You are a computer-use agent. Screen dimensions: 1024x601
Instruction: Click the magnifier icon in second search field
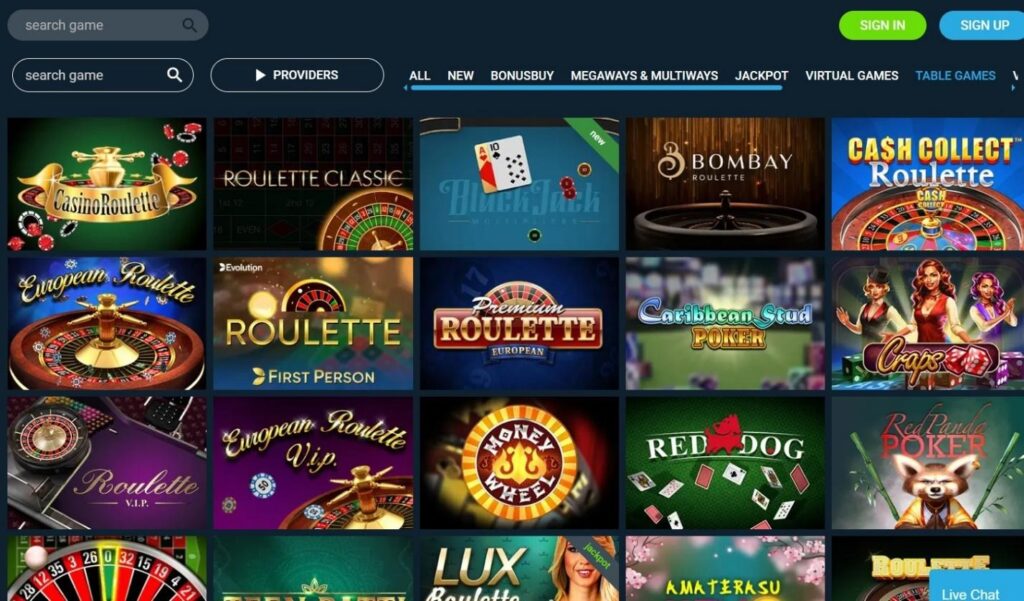174,75
